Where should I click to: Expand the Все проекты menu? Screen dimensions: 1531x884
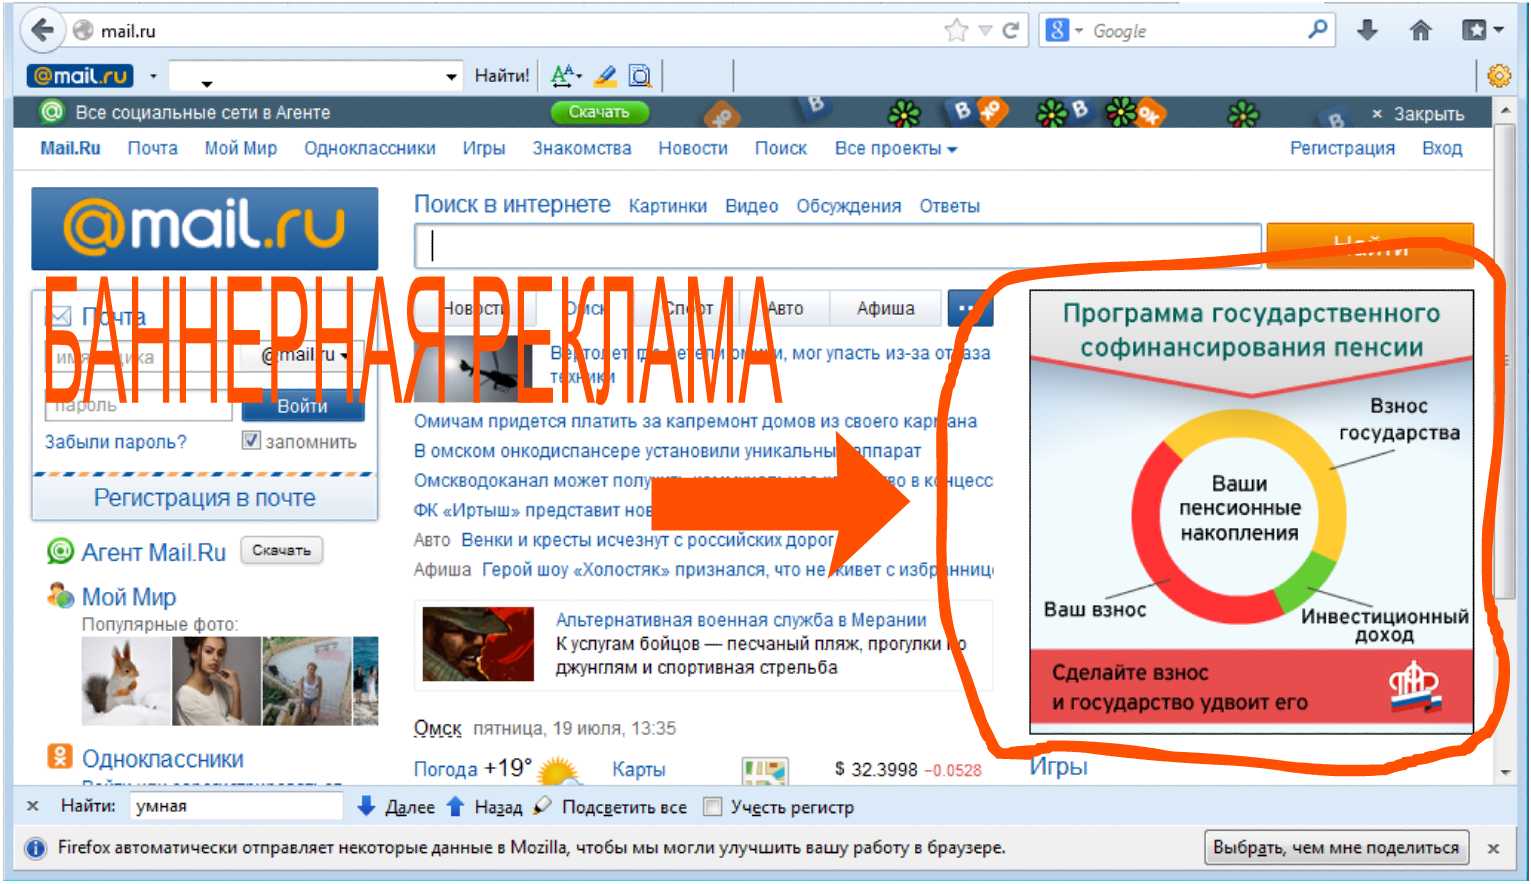(x=896, y=148)
